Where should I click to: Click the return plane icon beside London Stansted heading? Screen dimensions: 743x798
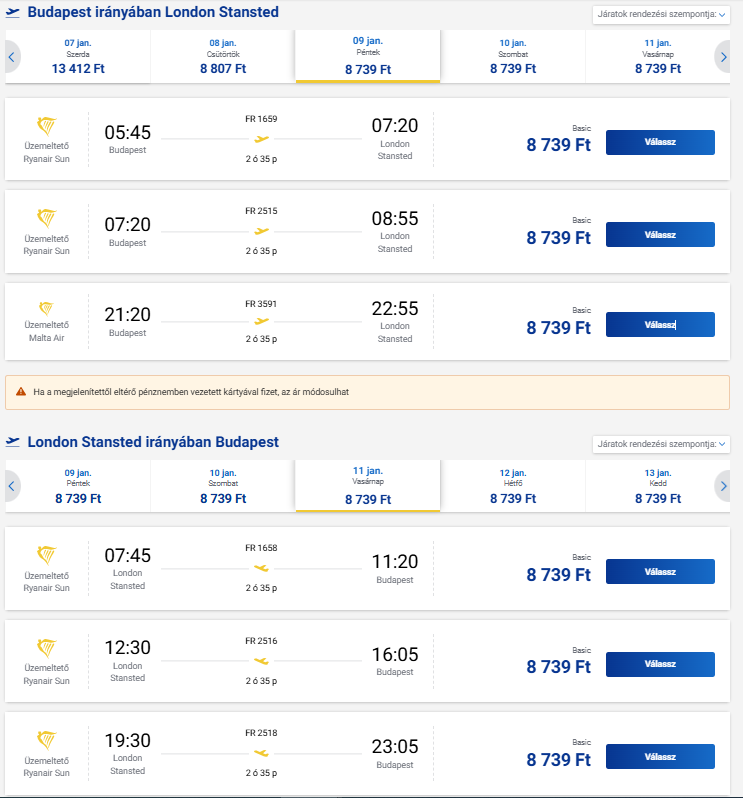pos(14,442)
